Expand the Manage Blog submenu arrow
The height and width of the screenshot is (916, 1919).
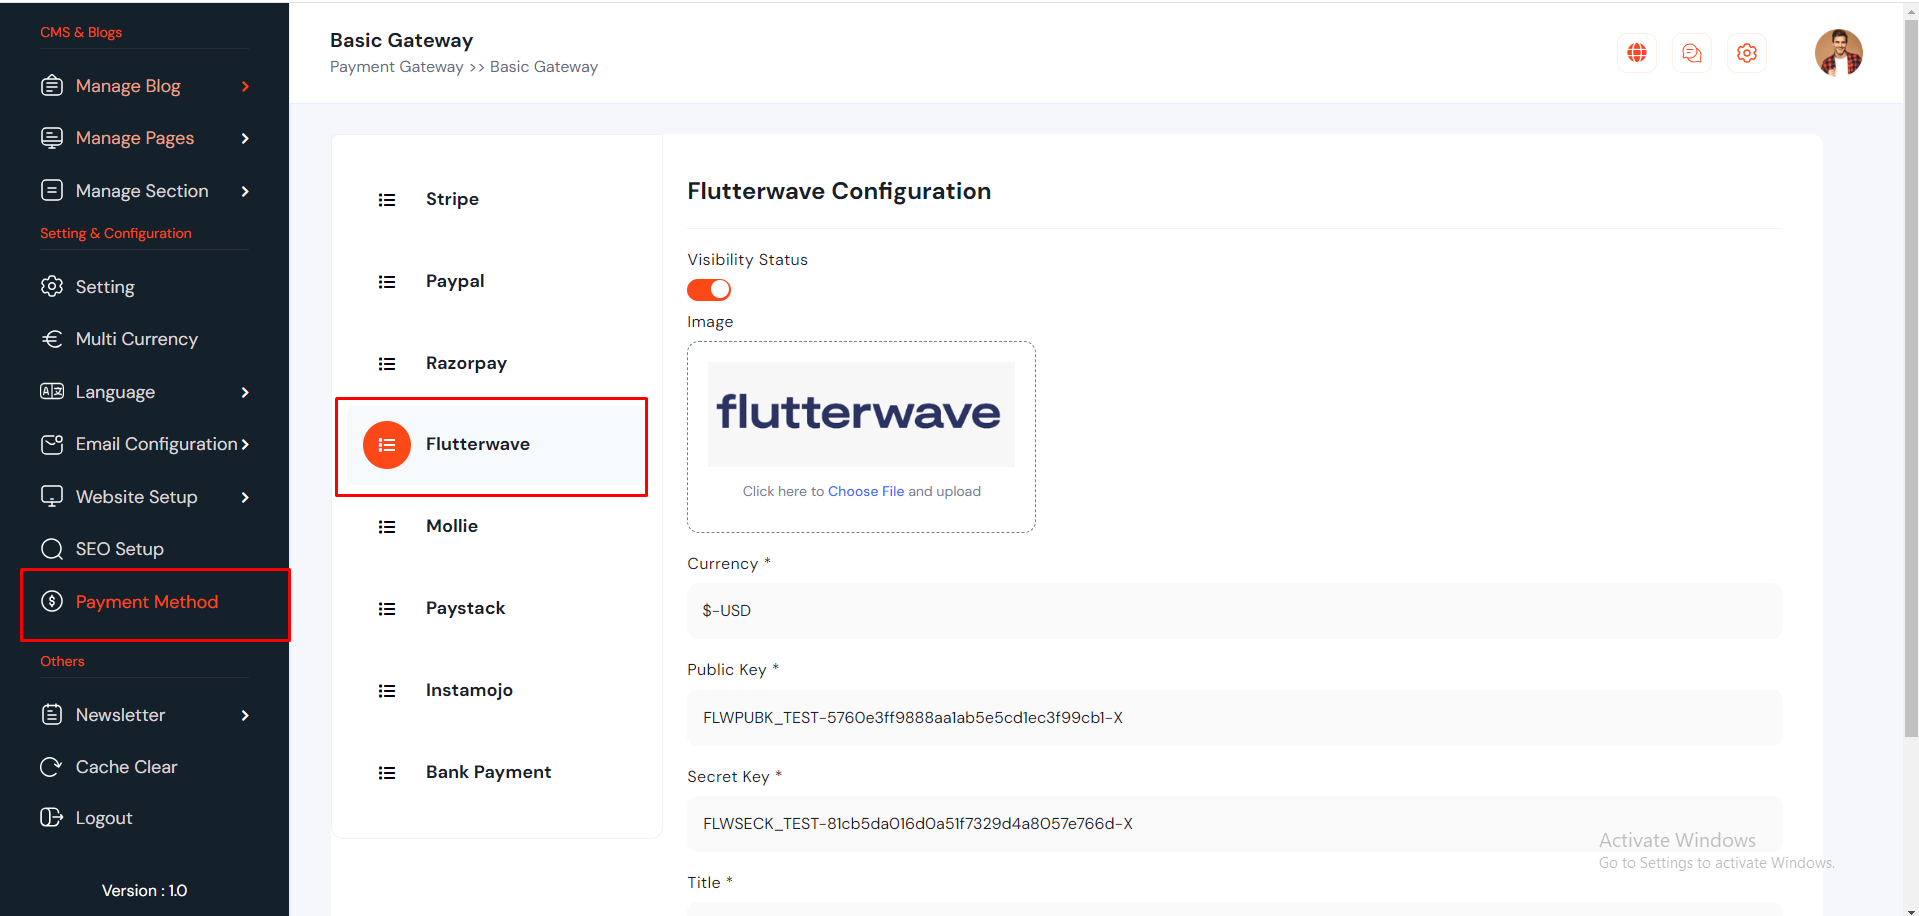point(245,87)
